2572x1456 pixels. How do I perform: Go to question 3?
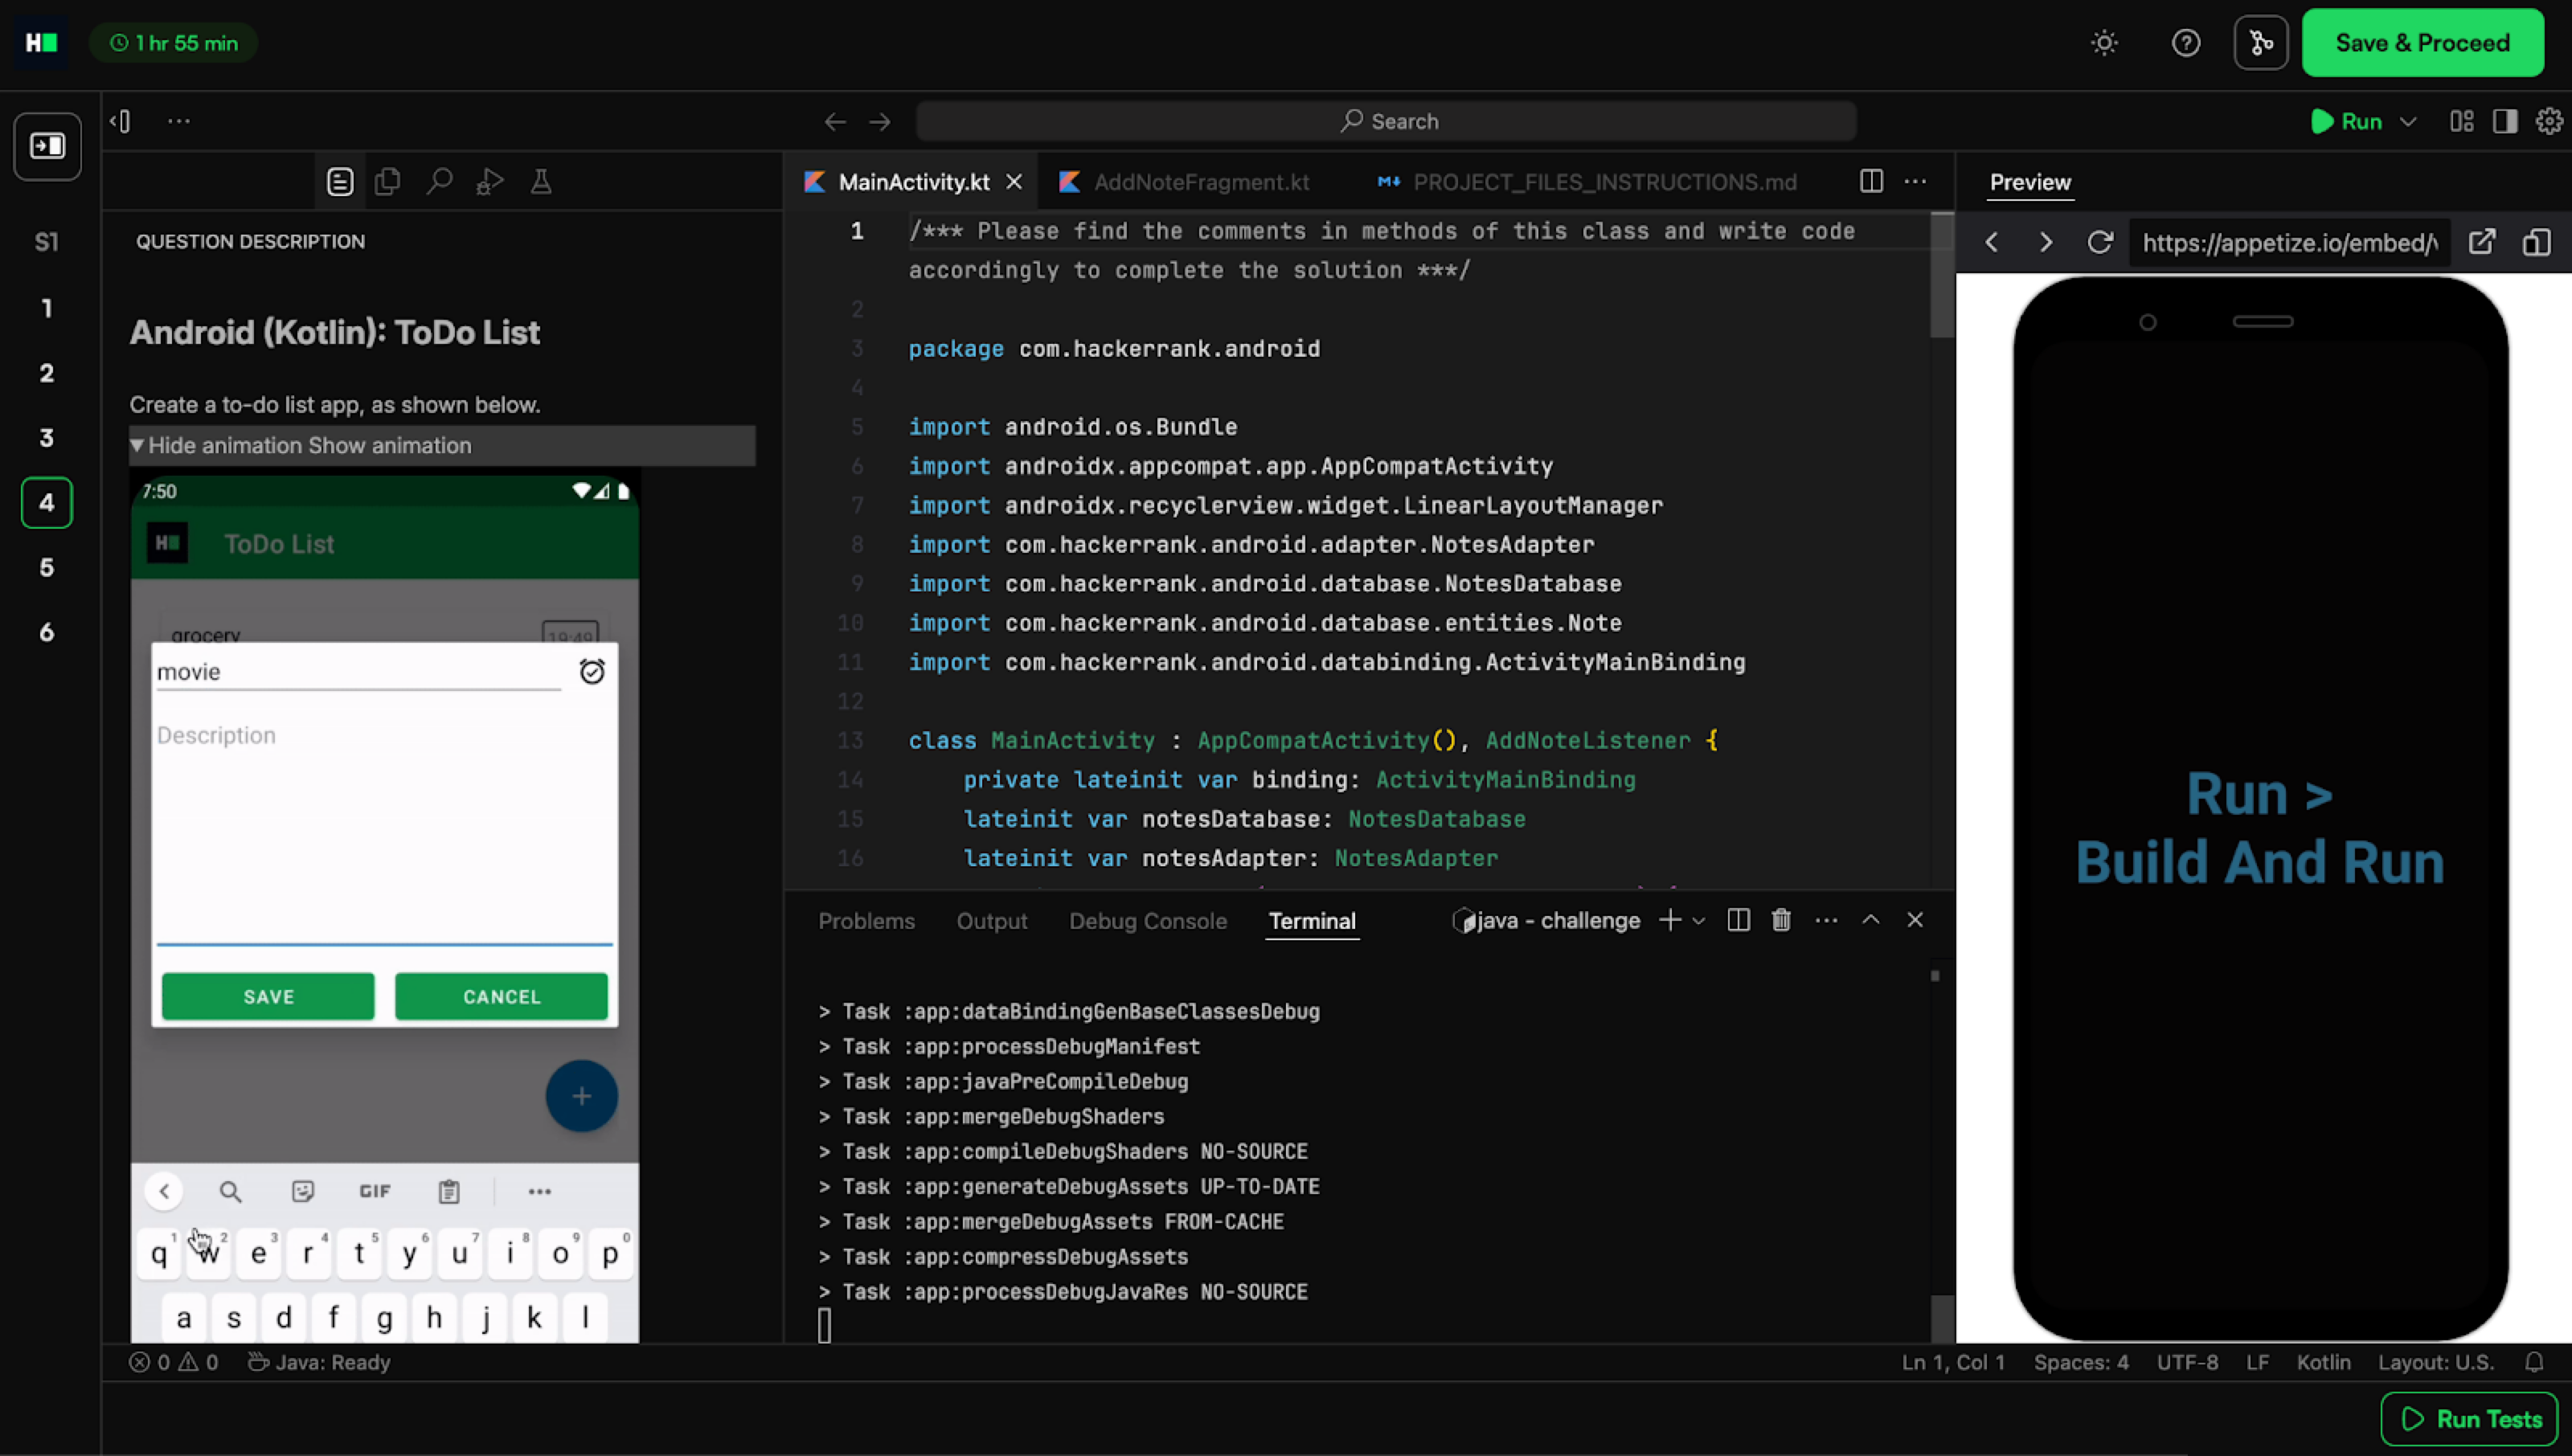coord(47,438)
